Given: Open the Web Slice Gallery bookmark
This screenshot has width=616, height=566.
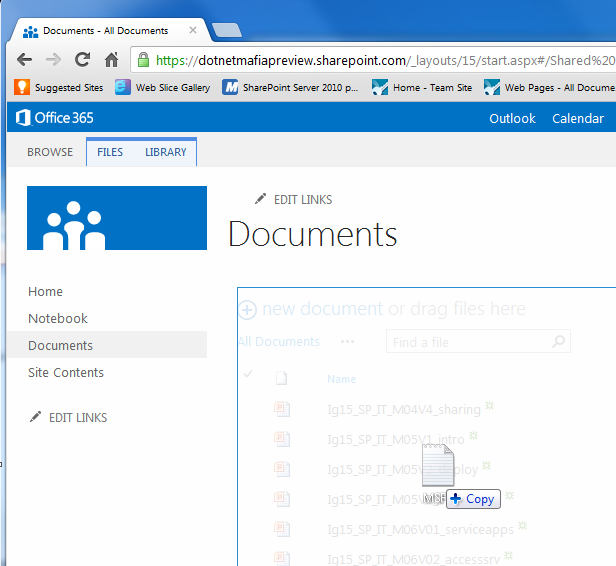Looking at the screenshot, I should pyautogui.click(x=162, y=87).
